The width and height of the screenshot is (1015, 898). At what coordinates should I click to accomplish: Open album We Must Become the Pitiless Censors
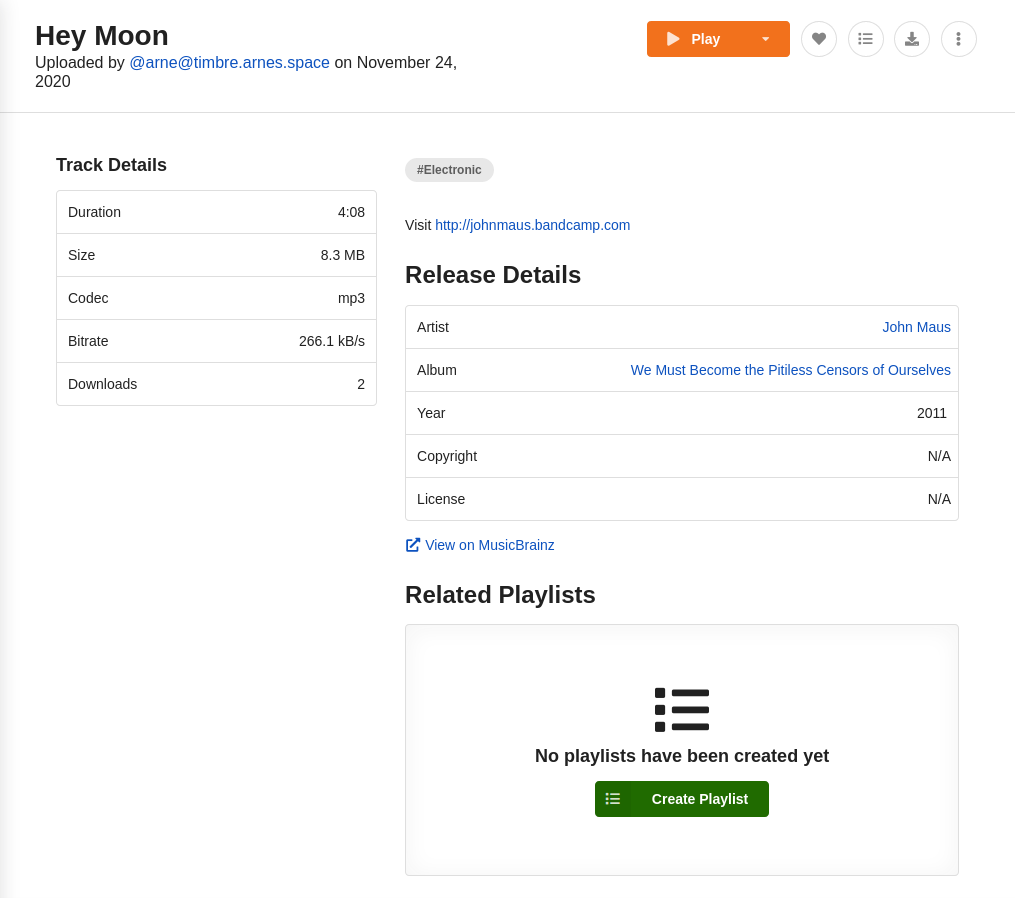[x=790, y=370]
